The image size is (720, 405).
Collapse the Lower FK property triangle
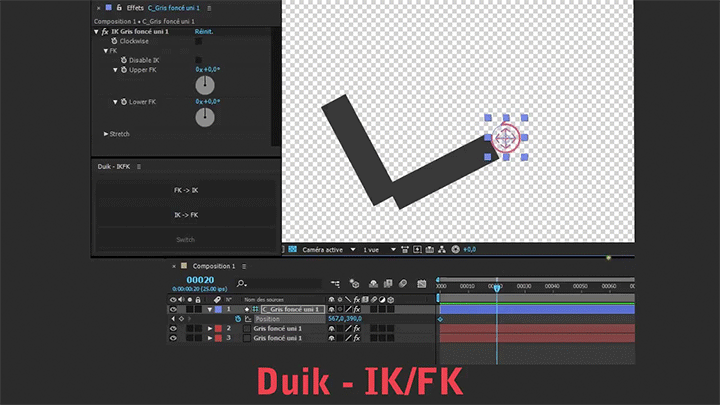(x=115, y=102)
